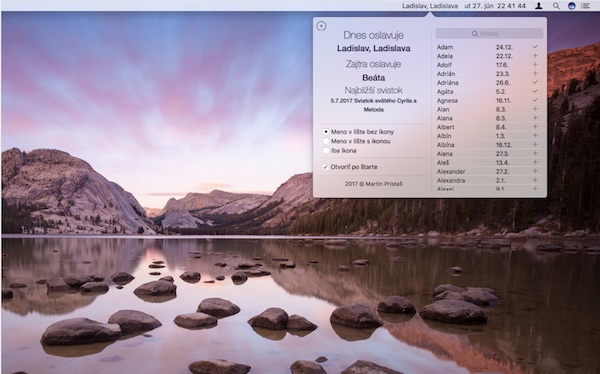600x374 pixels.
Task: Choose the 'Iba ikona' radio option
Action: [x=326, y=150]
